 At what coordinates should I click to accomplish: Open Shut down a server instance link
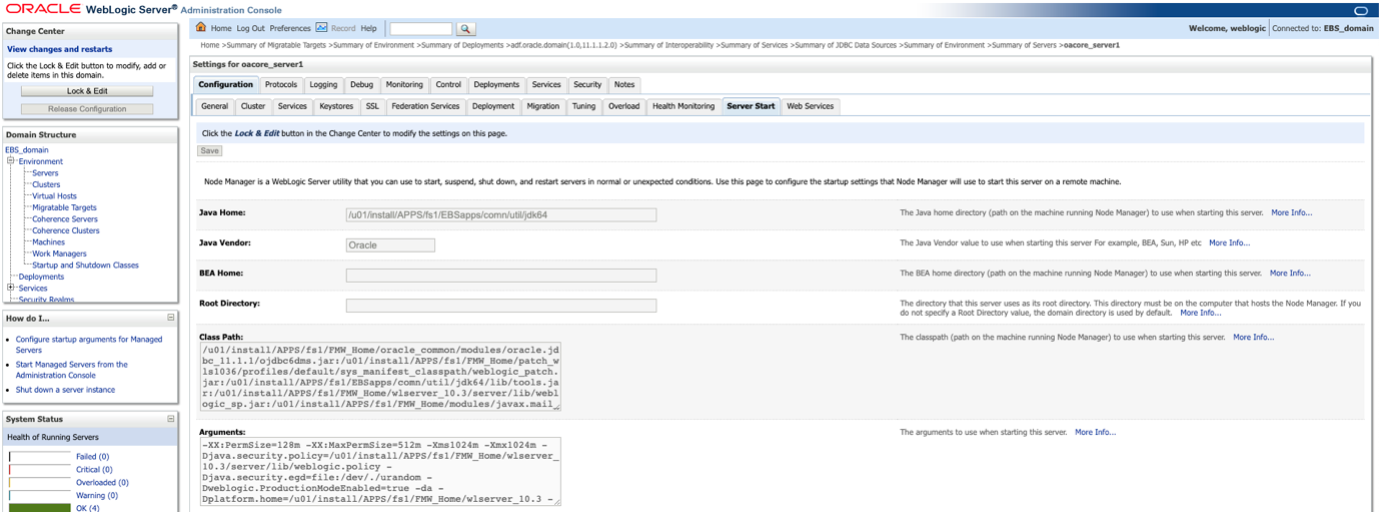tap(65, 390)
